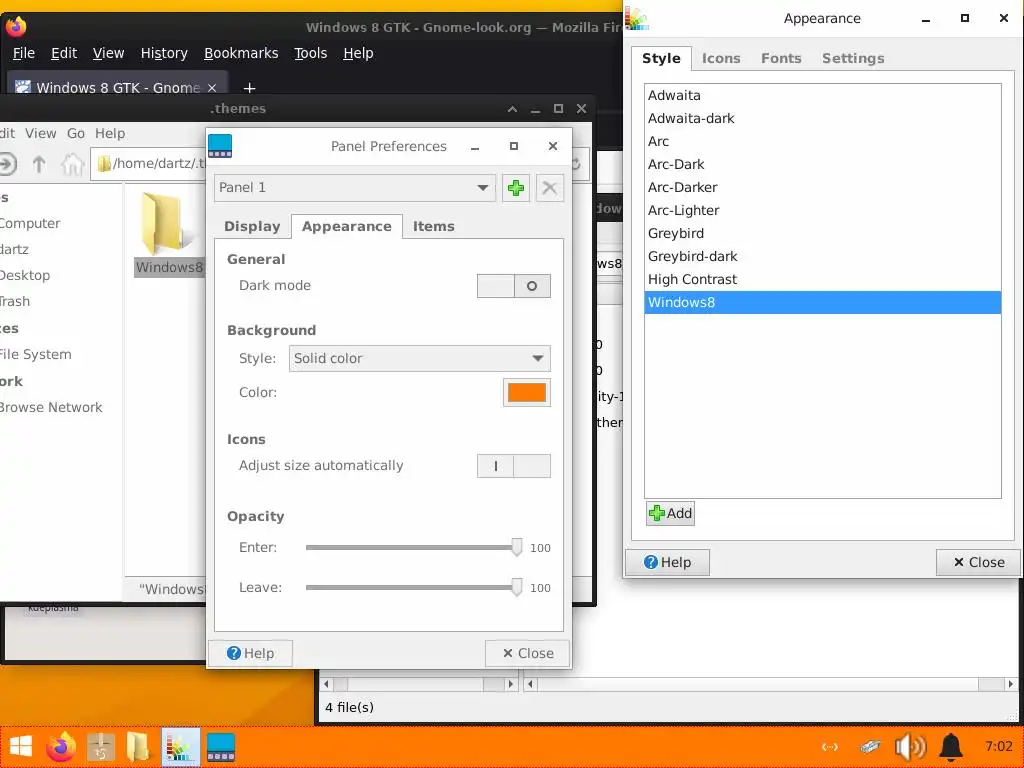Click the forward arrow in file manager toolbar

(7, 164)
